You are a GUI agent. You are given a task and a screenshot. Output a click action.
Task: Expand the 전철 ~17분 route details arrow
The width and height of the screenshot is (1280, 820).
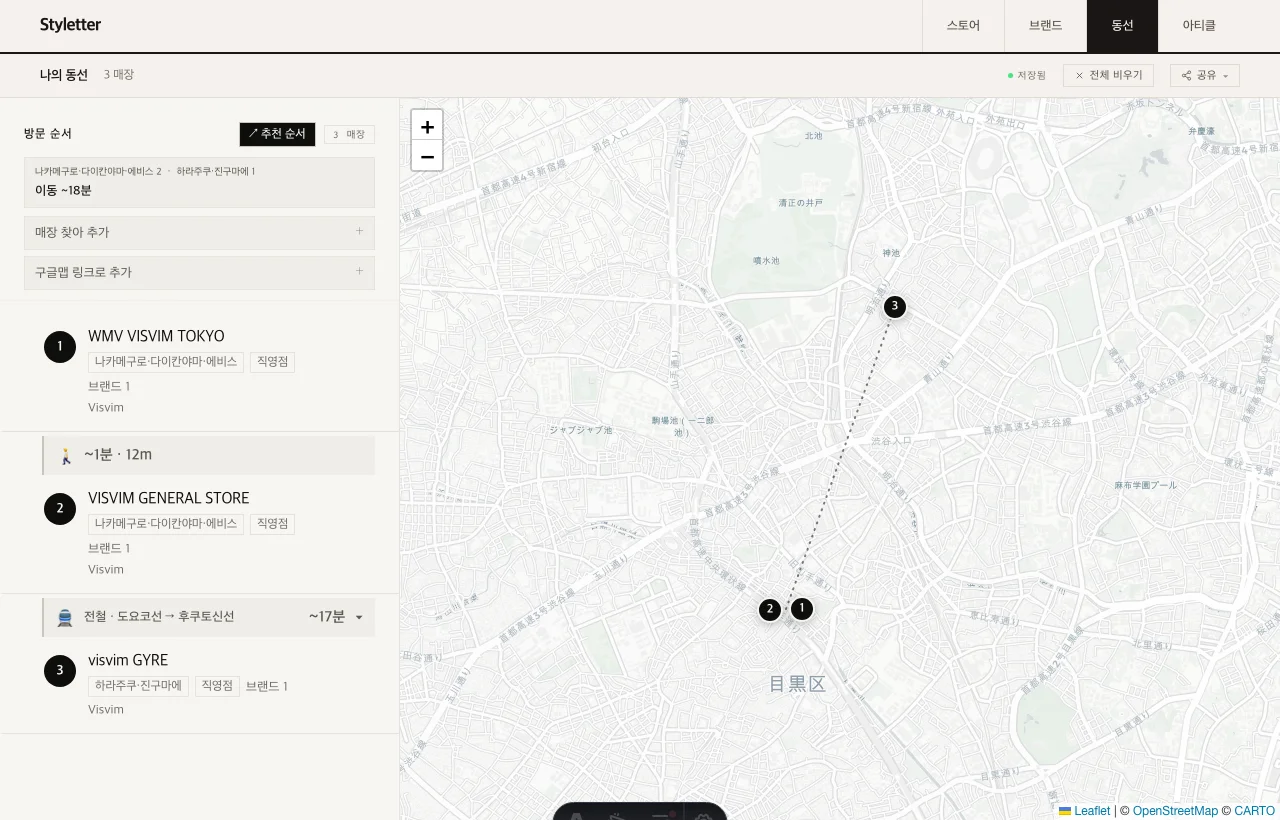point(359,618)
